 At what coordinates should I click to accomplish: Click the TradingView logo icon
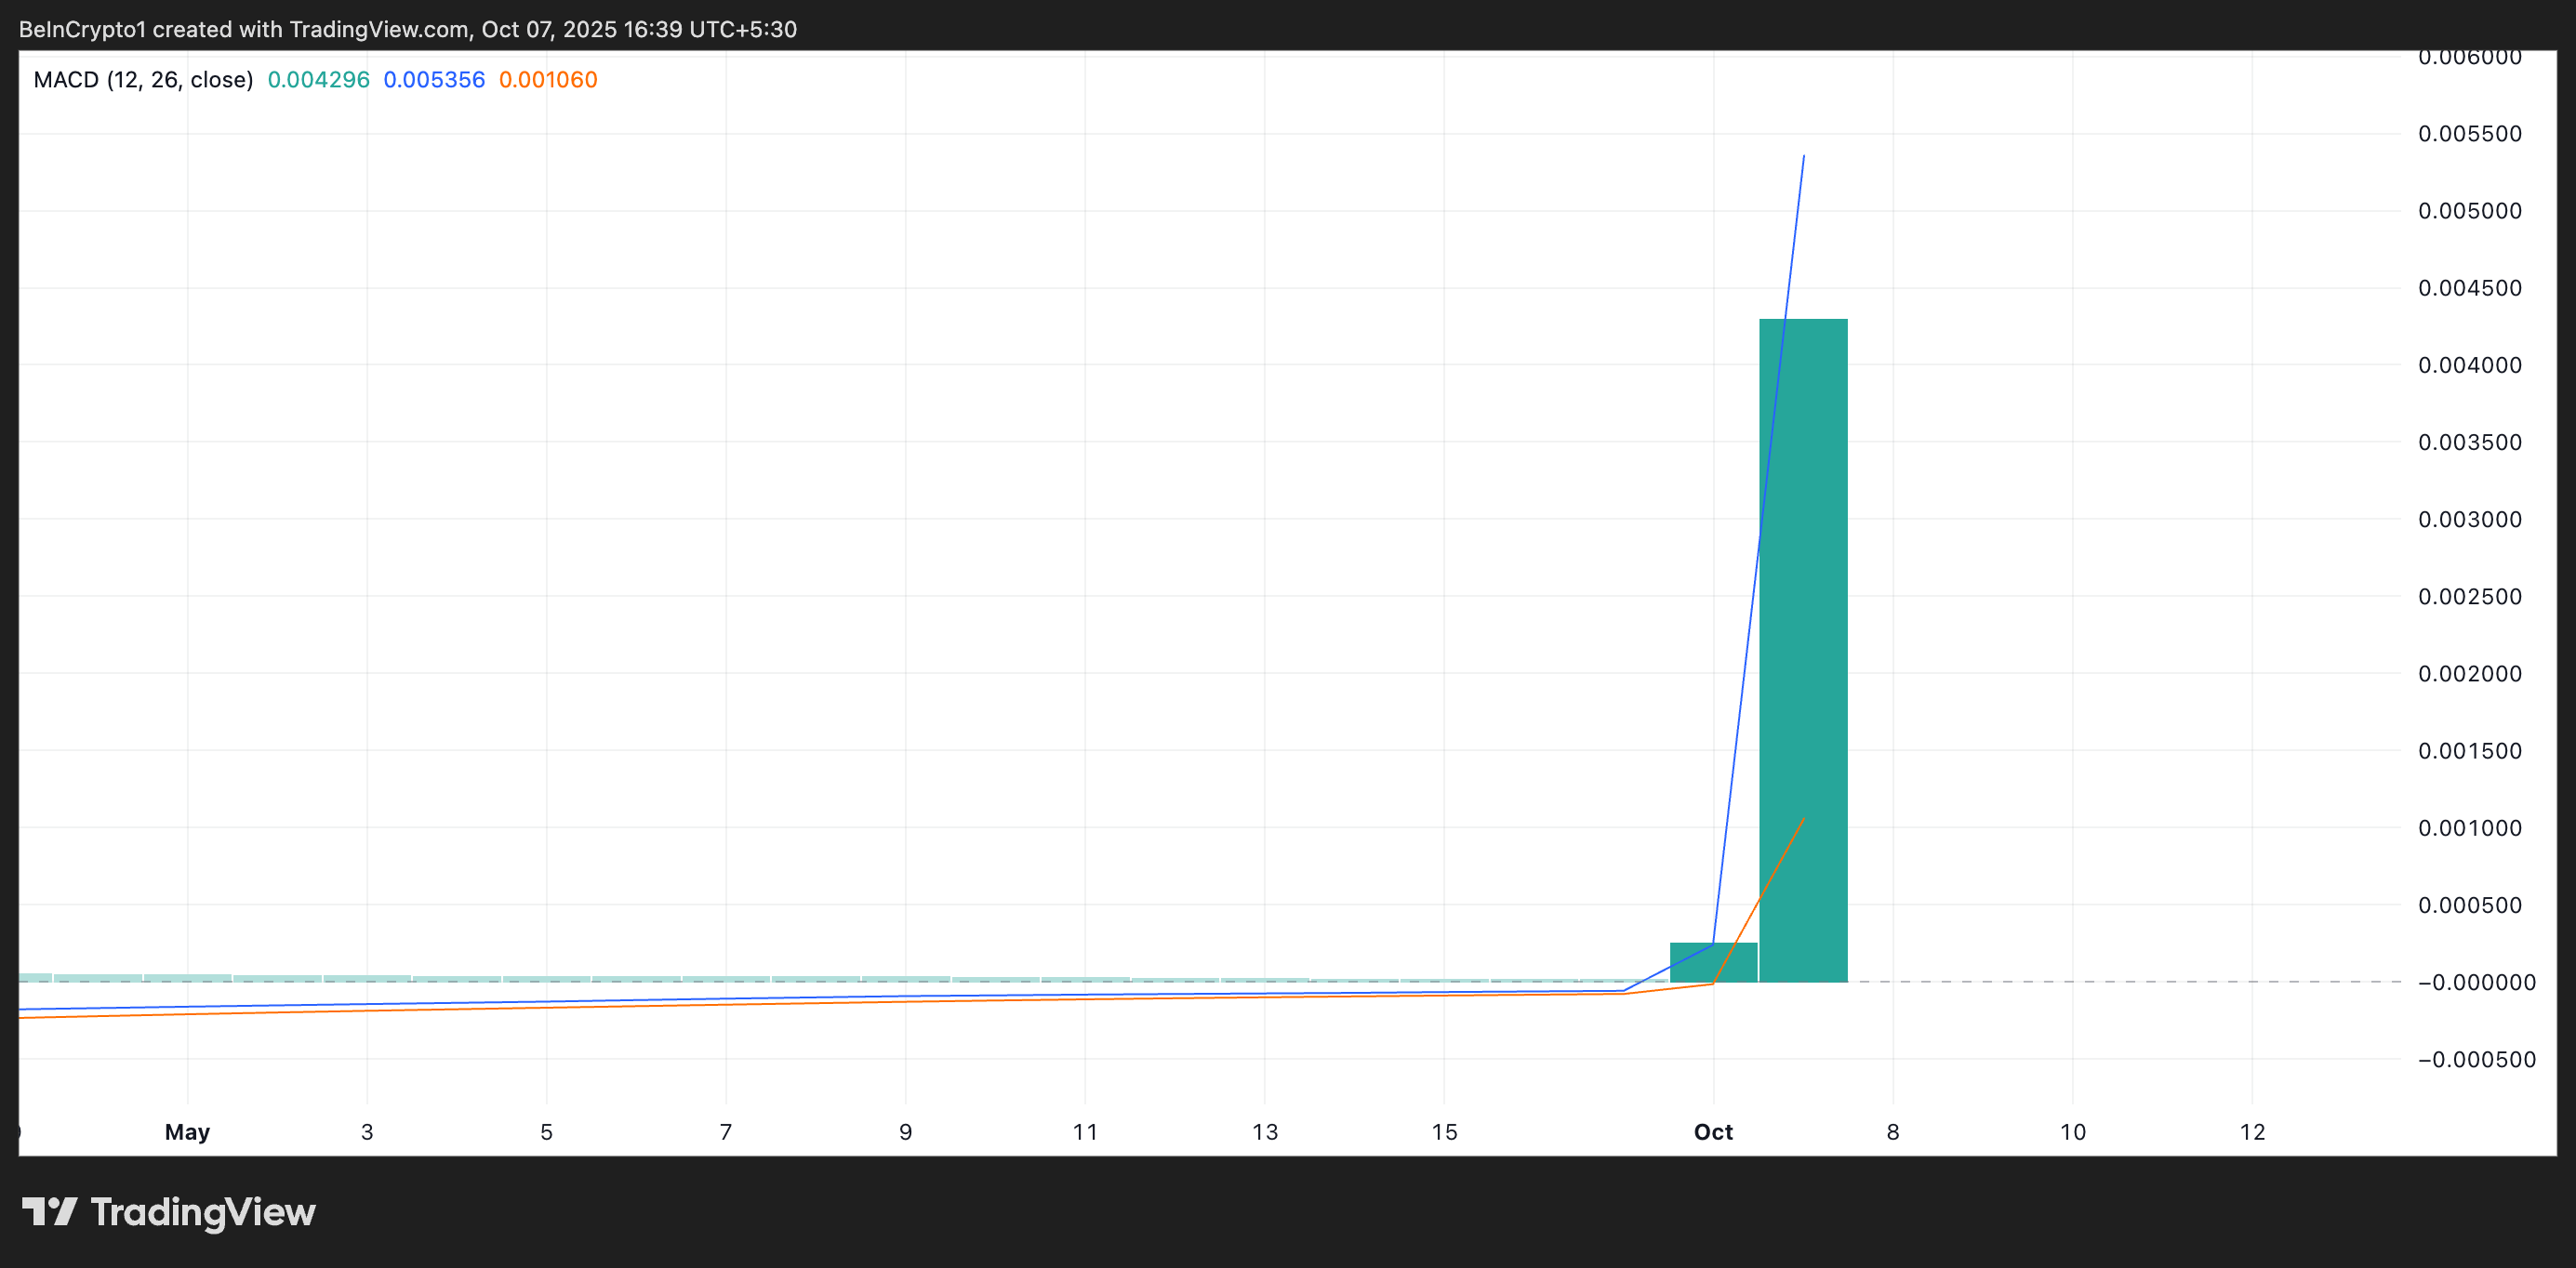click(49, 1212)
